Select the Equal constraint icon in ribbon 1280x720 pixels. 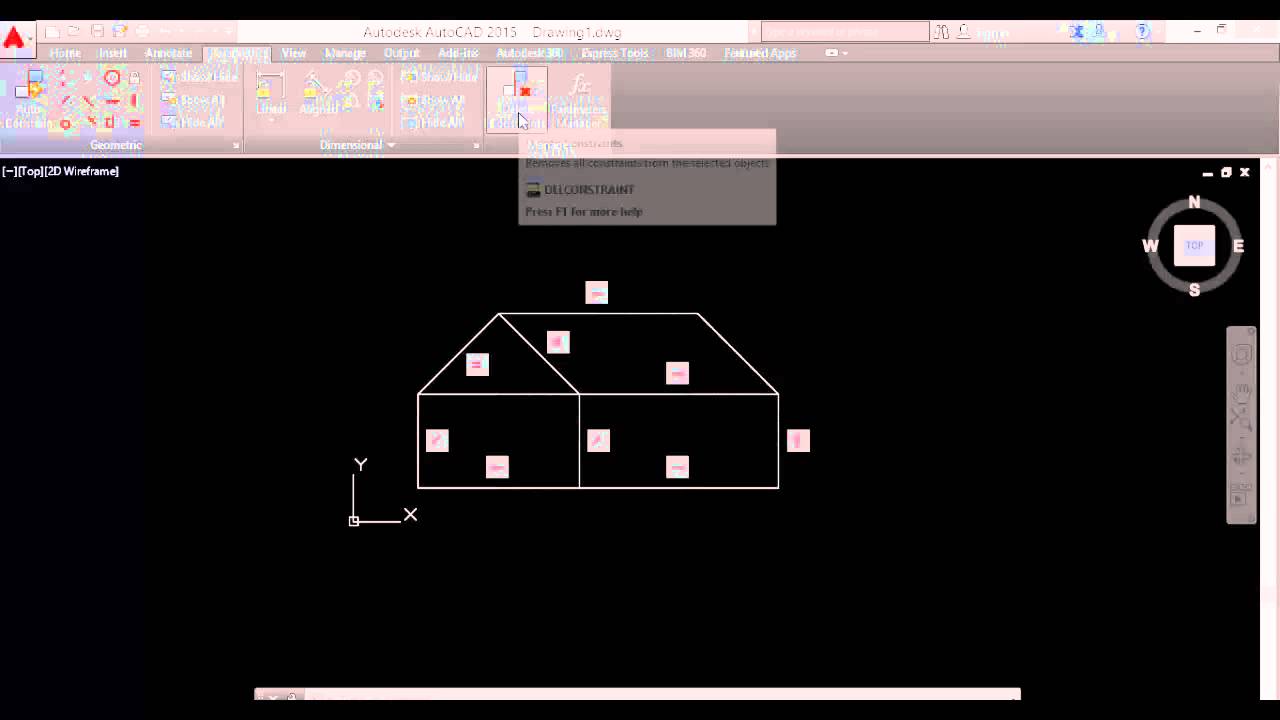(x=134, y=123)
